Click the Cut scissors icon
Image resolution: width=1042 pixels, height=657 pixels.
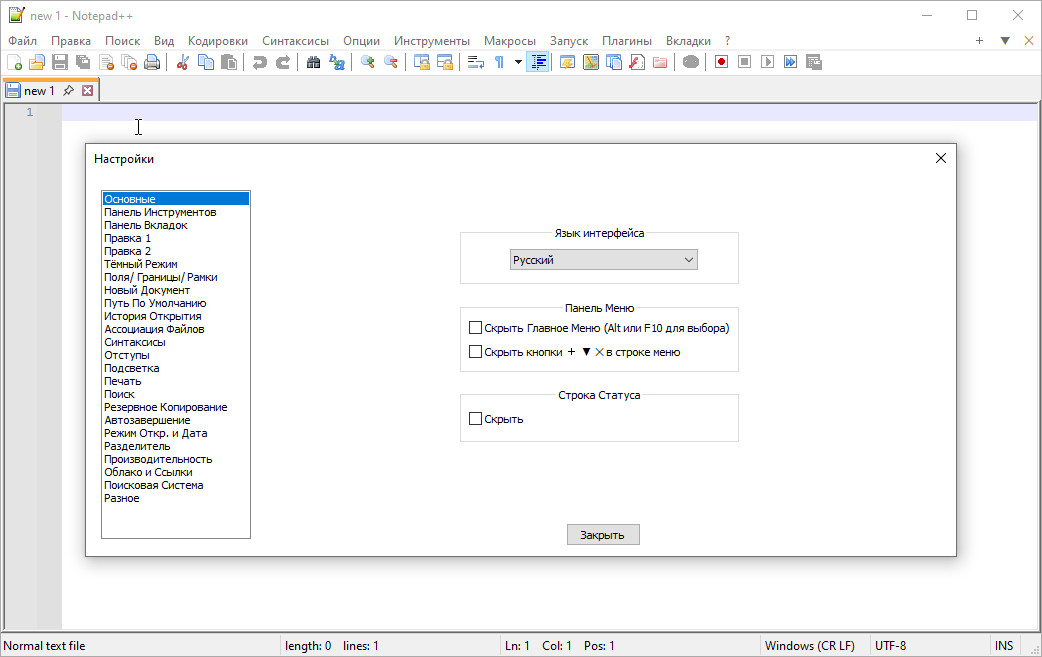(183, 62)
